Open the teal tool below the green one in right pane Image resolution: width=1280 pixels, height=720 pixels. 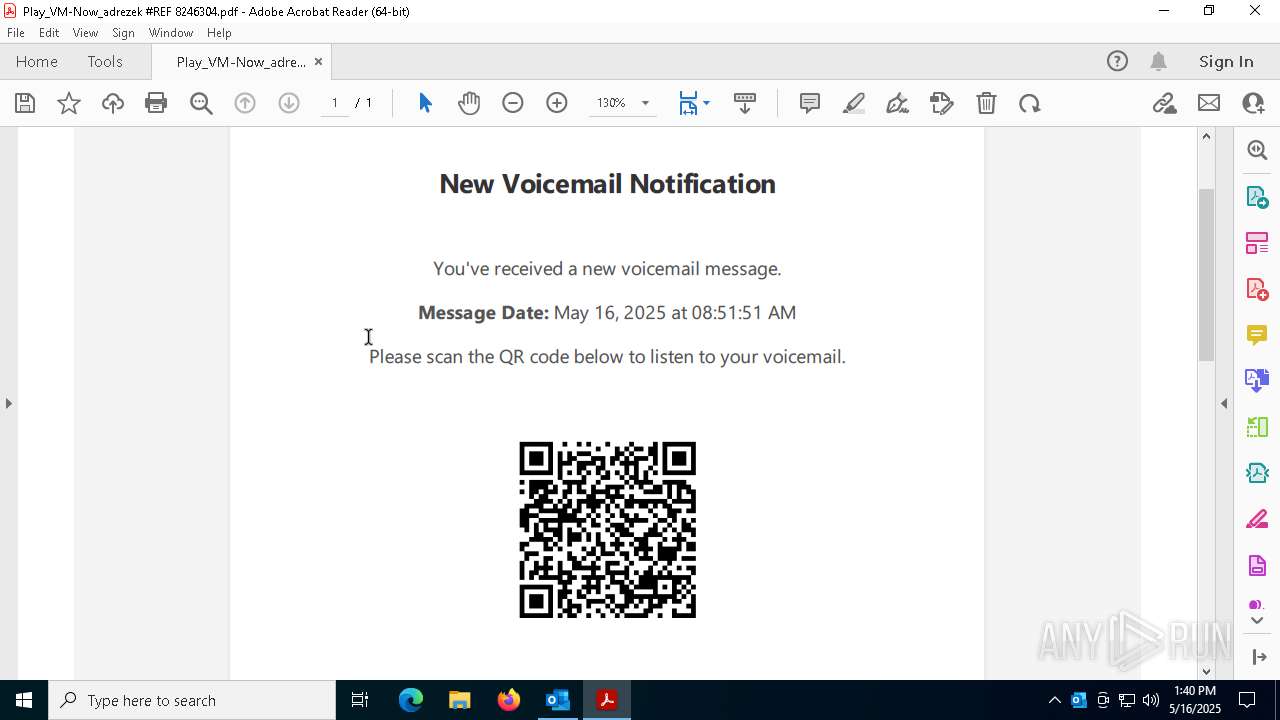1257,473
